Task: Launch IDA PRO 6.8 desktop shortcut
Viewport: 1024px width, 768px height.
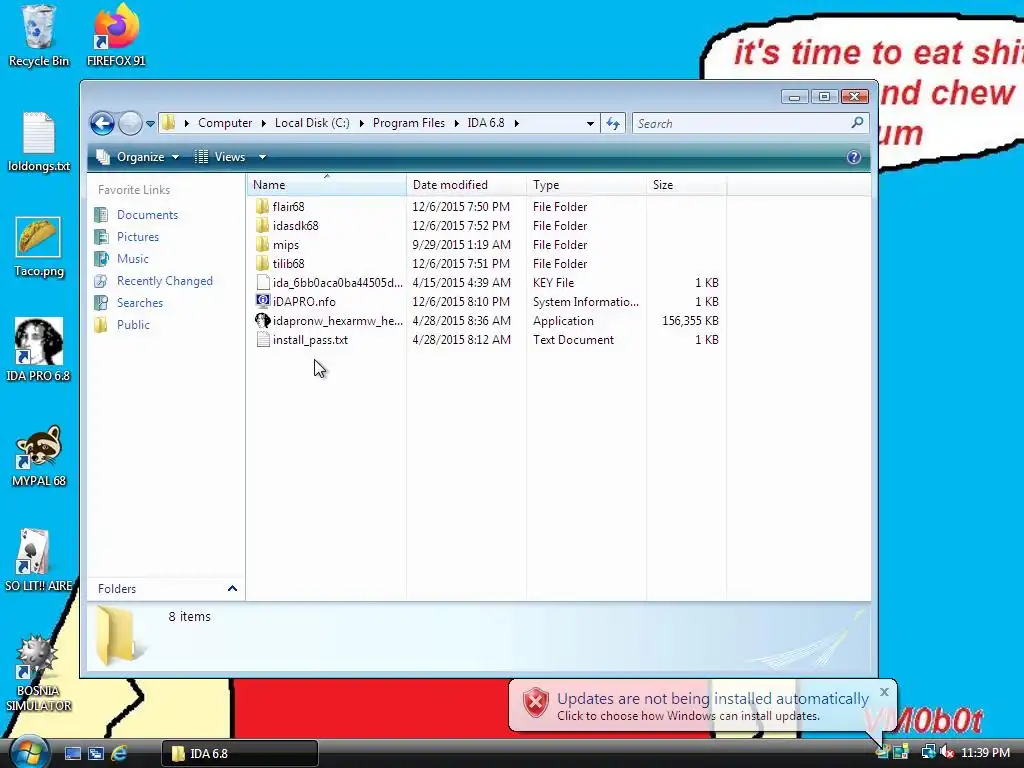Action: [39, 350]
